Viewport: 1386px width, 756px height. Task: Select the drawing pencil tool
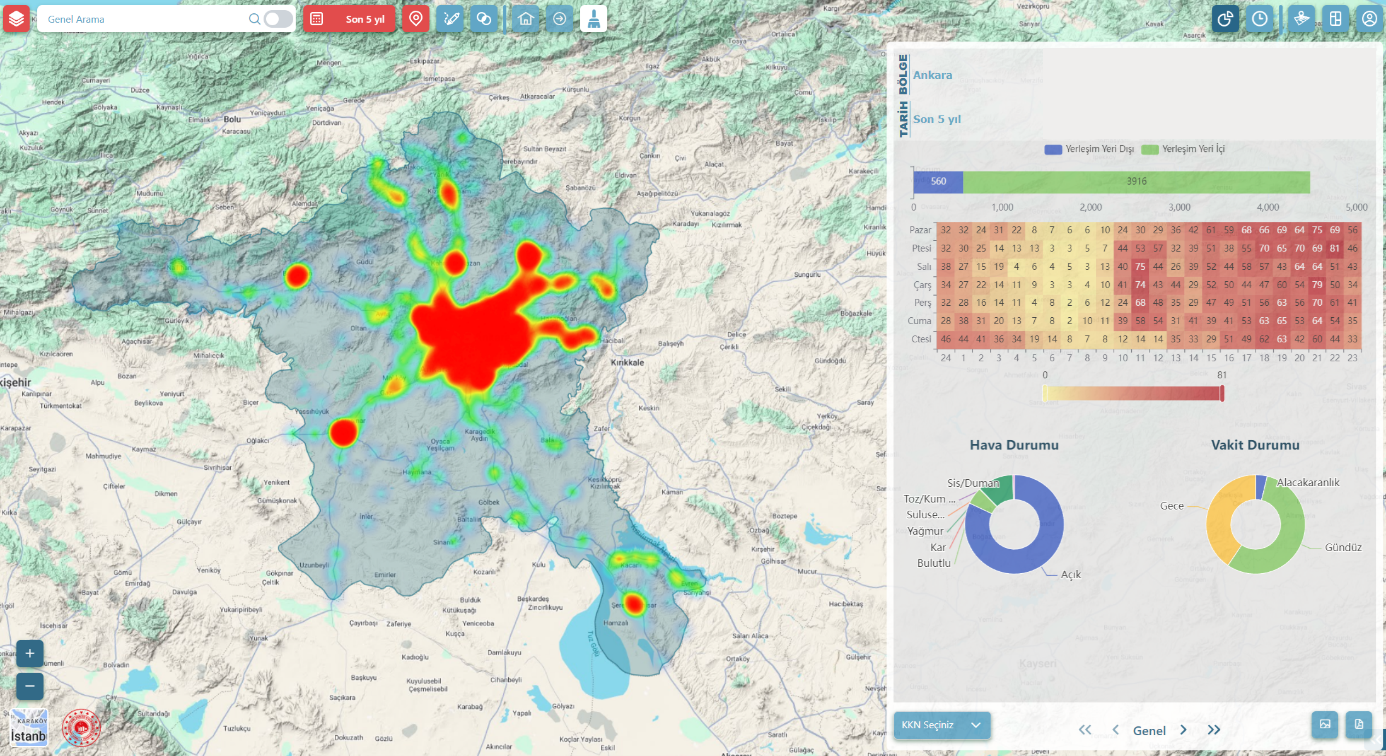(450, 18)
